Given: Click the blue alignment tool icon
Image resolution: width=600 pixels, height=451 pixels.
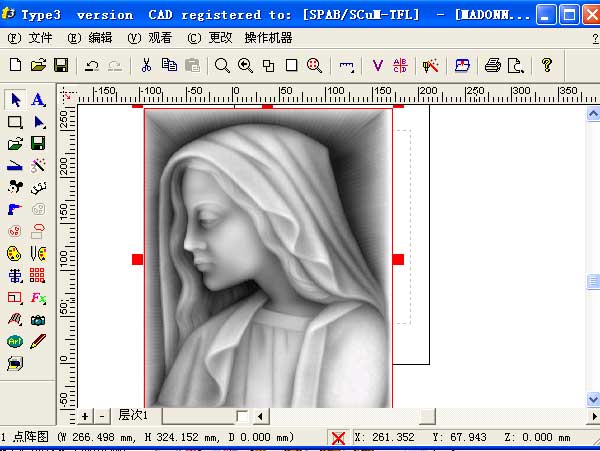Looking at the screenshot, I should [15, 275].
